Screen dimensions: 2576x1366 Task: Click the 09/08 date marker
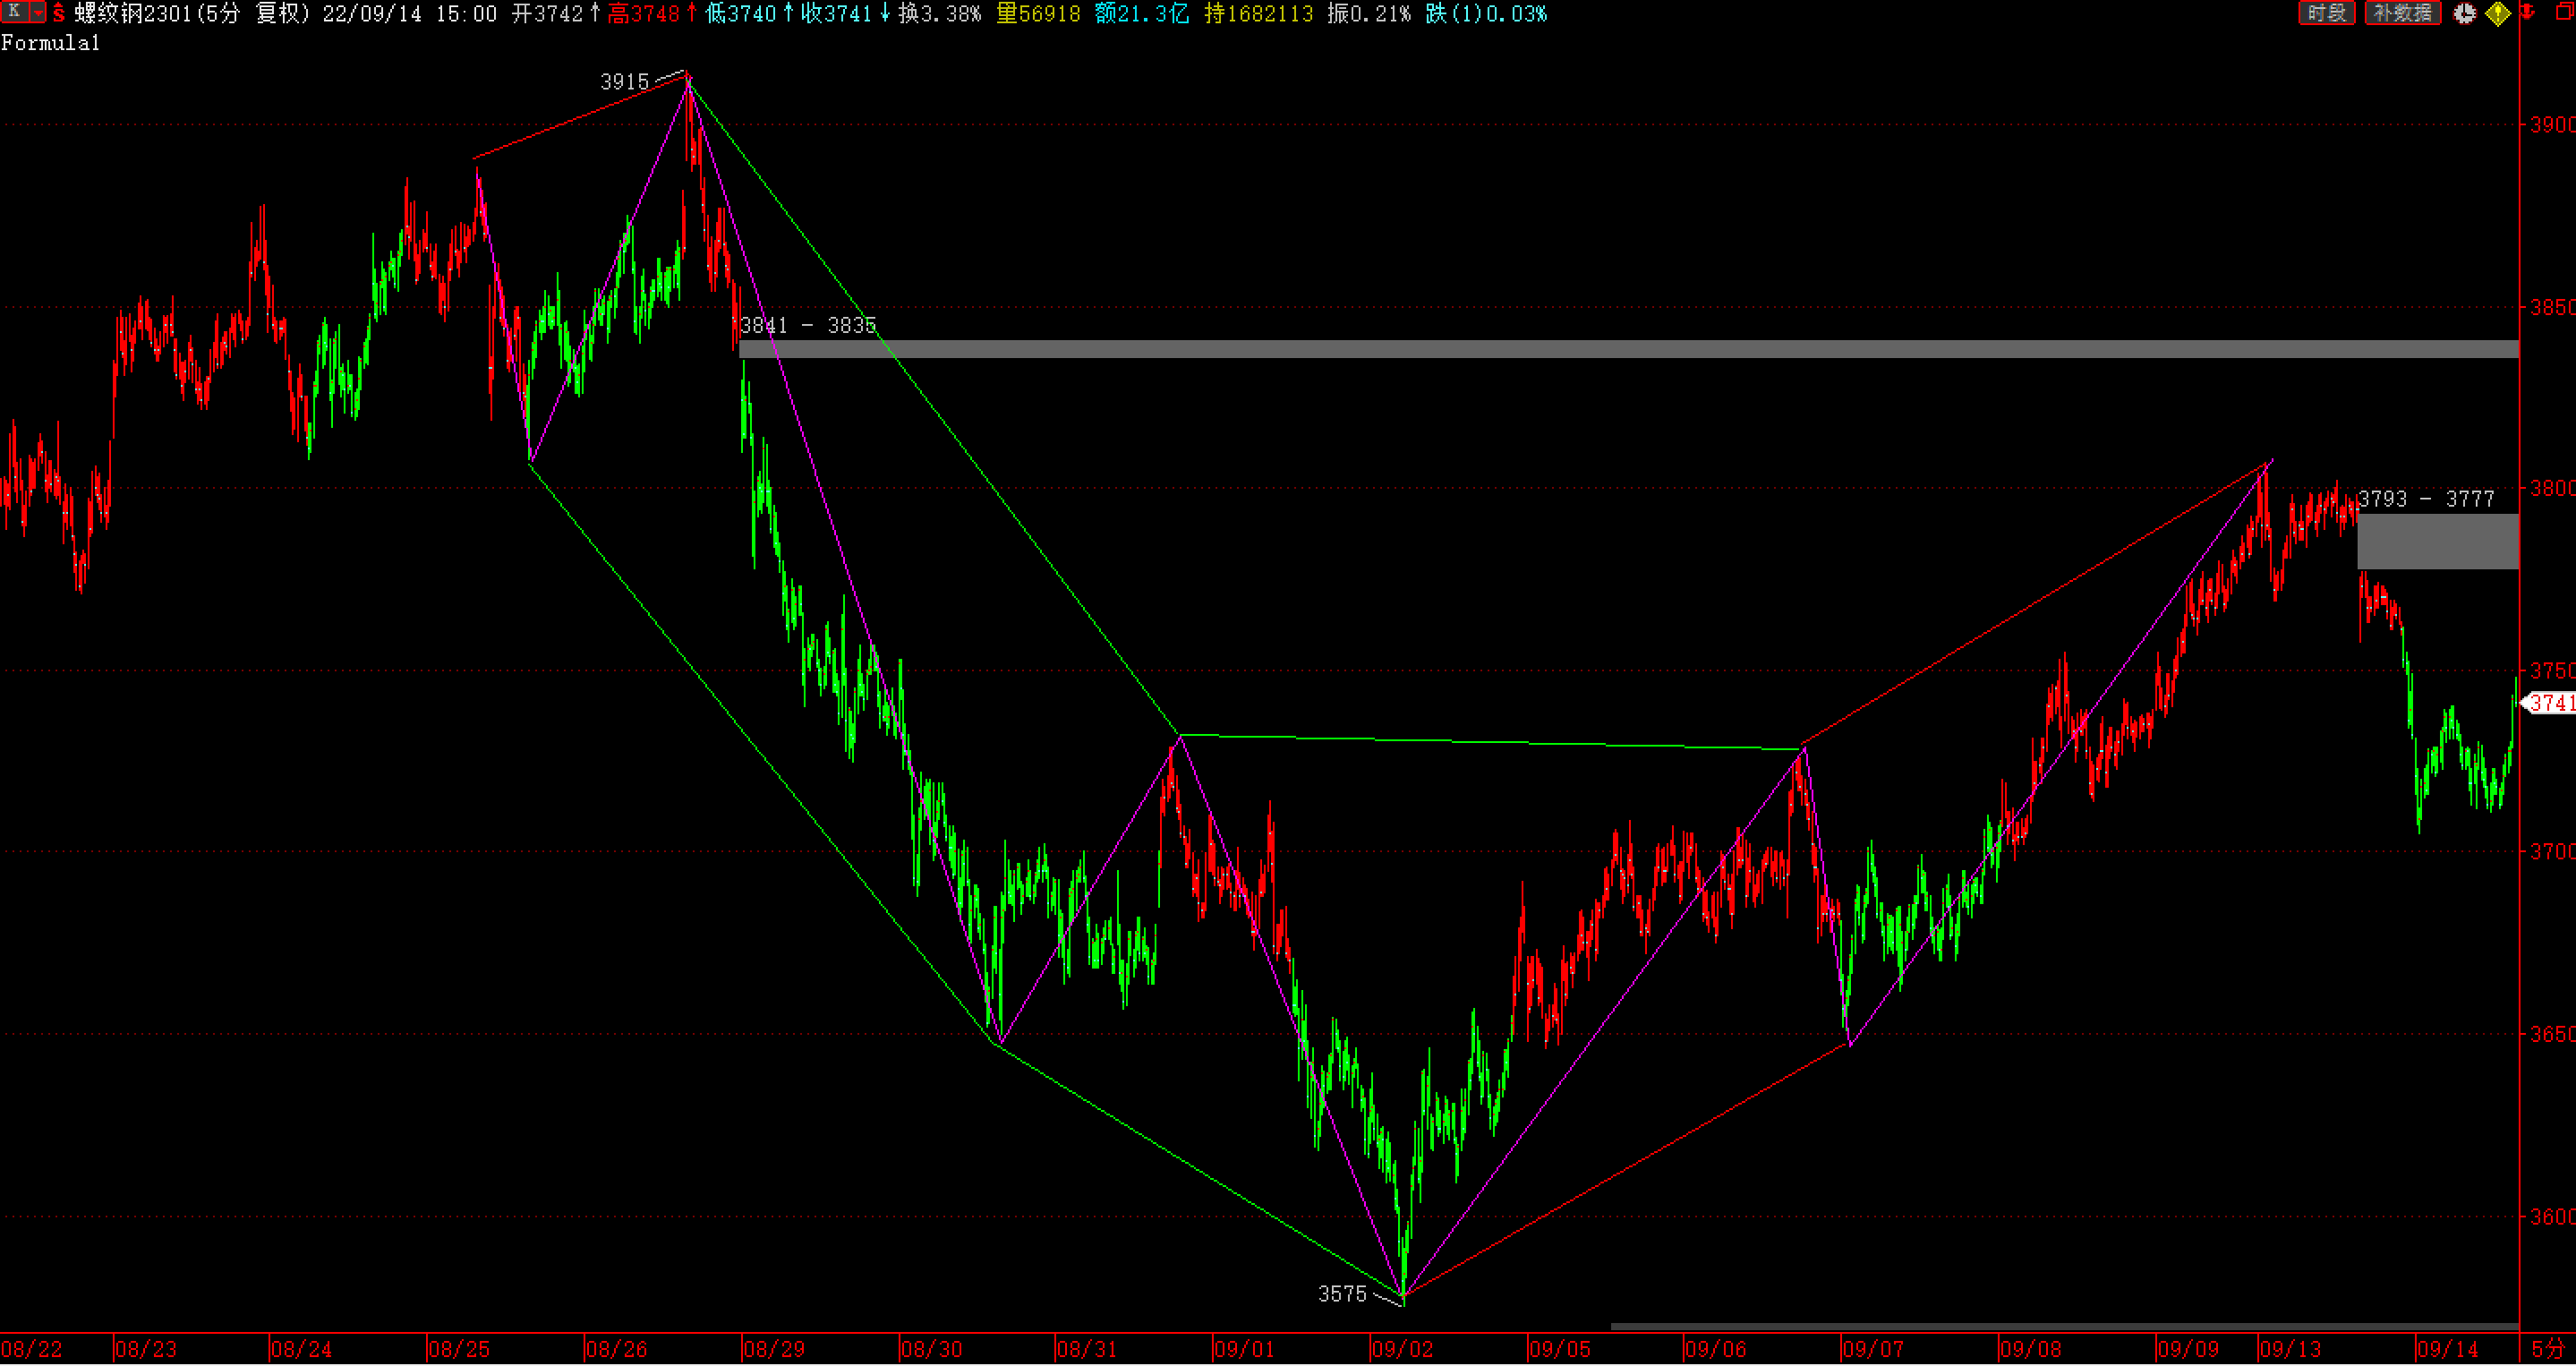point(2030,1350)
